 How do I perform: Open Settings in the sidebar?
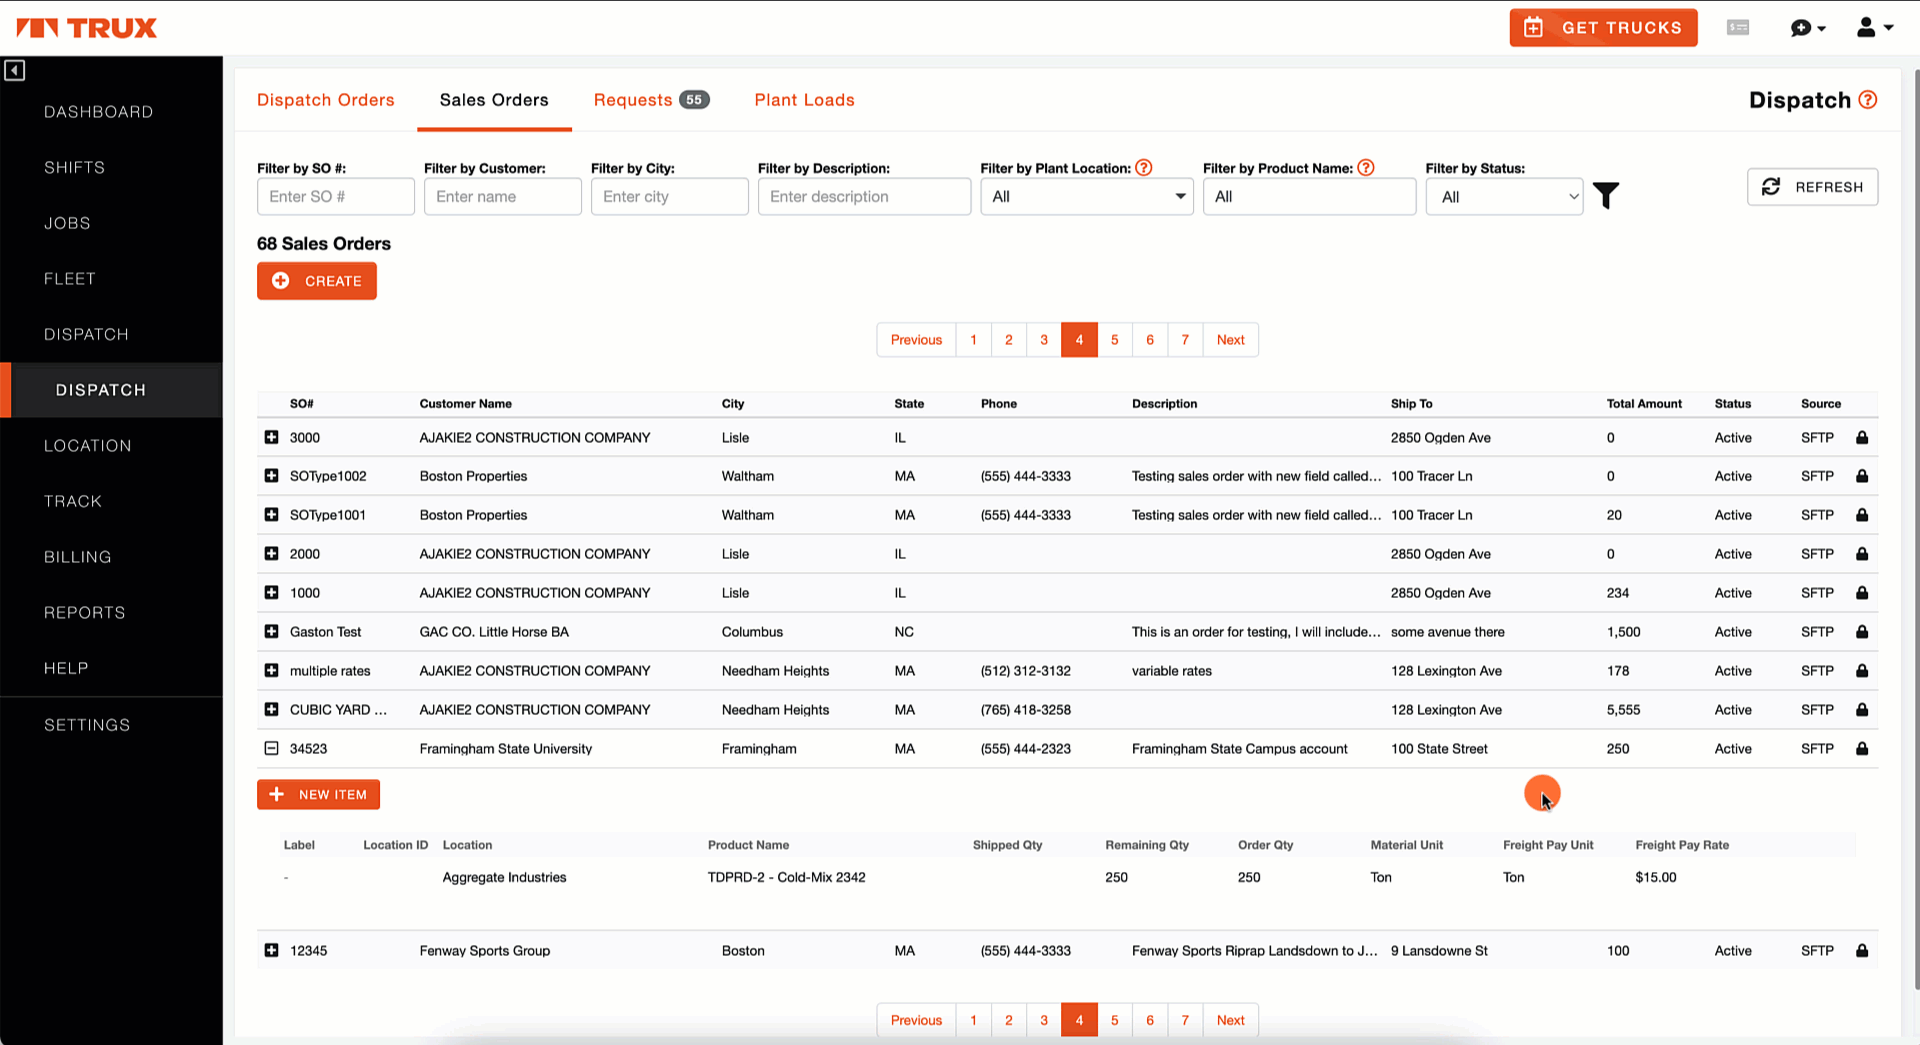pos(87,725)
